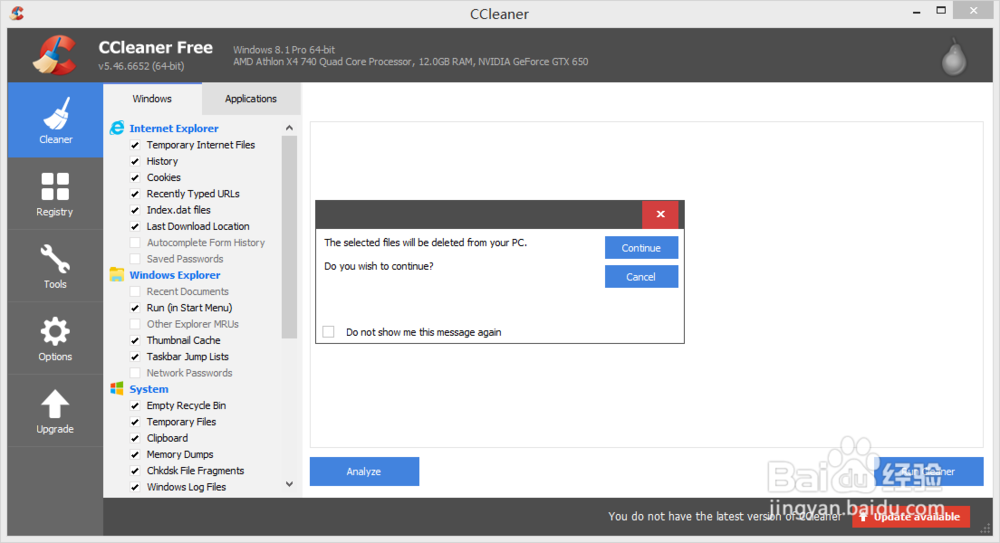
Task: Toggle Empty Recycle Bin checkbox
Action: tap(135, 406)
